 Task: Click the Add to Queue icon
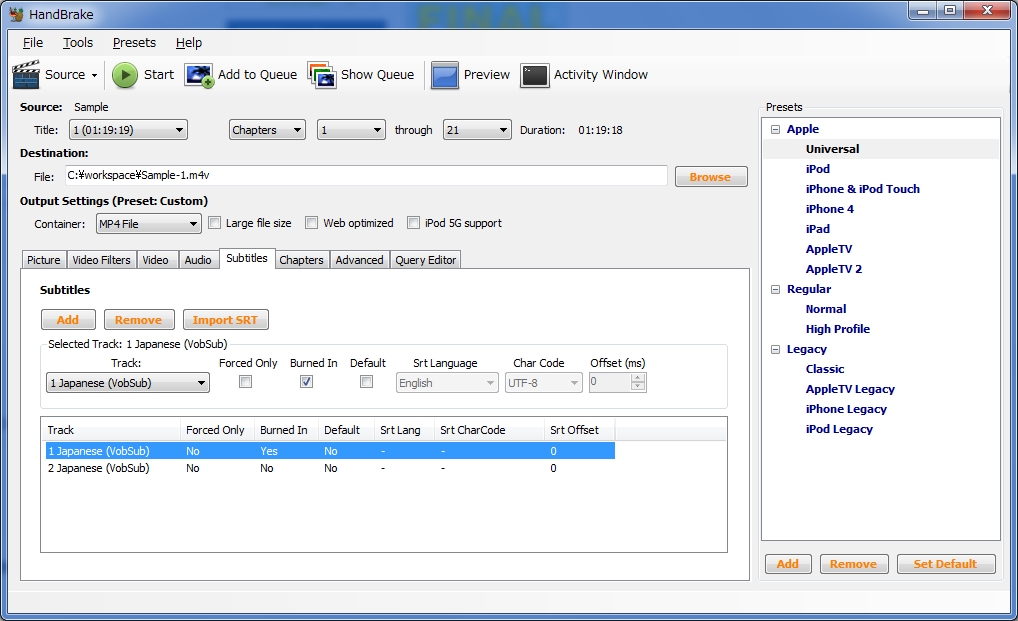[199, 75]
